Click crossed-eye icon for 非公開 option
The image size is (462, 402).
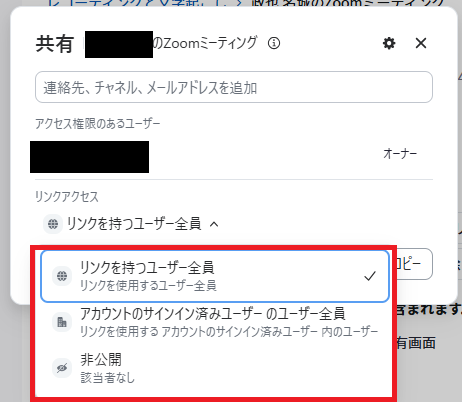pyautogui.click(x=62, y=368)
